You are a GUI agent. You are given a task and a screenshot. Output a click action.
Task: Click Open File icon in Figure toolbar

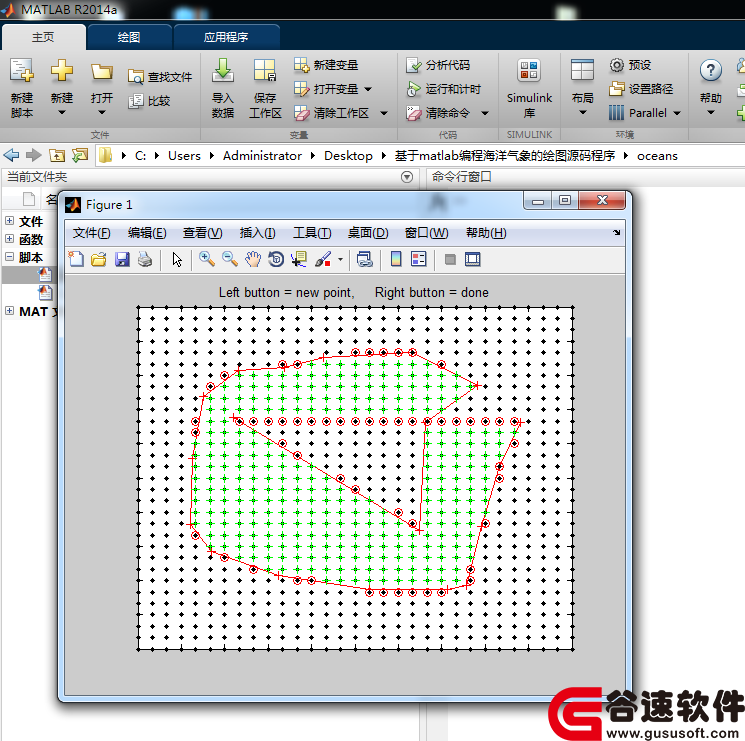pos(99,259)
